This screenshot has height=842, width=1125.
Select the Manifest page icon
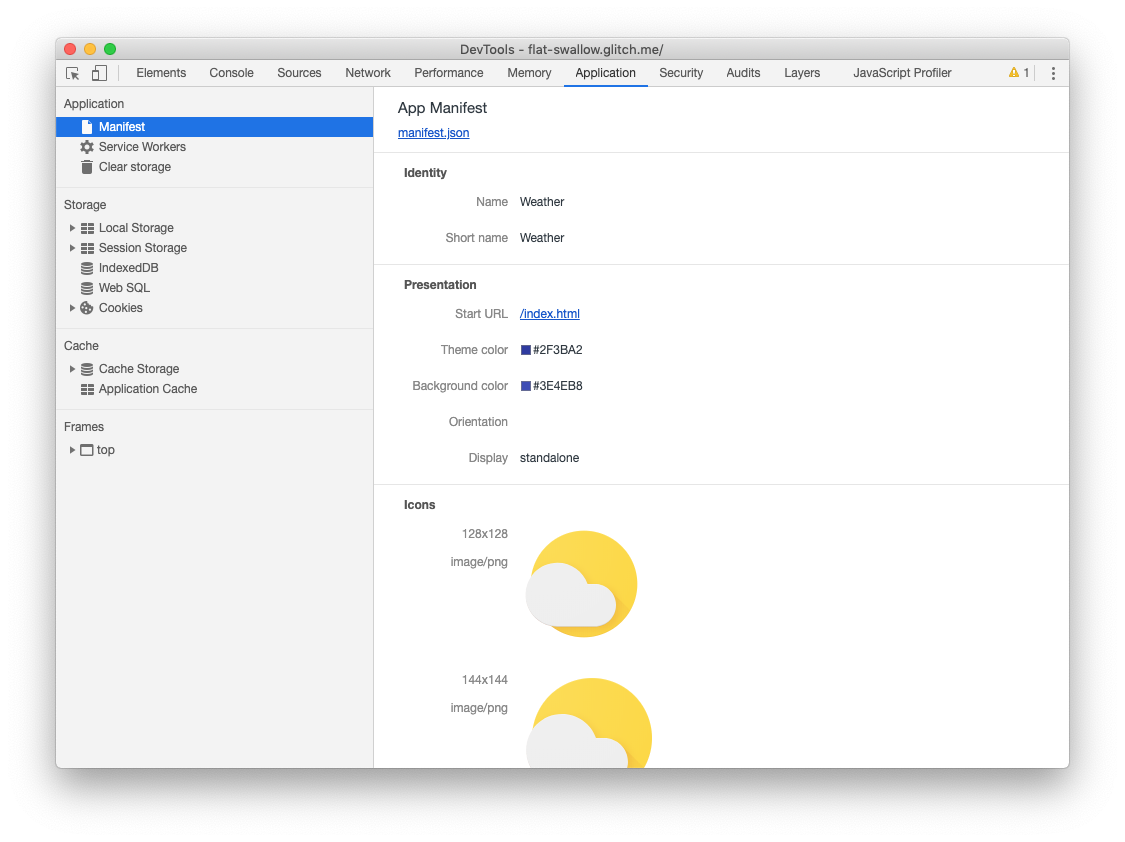pos(87,126)
